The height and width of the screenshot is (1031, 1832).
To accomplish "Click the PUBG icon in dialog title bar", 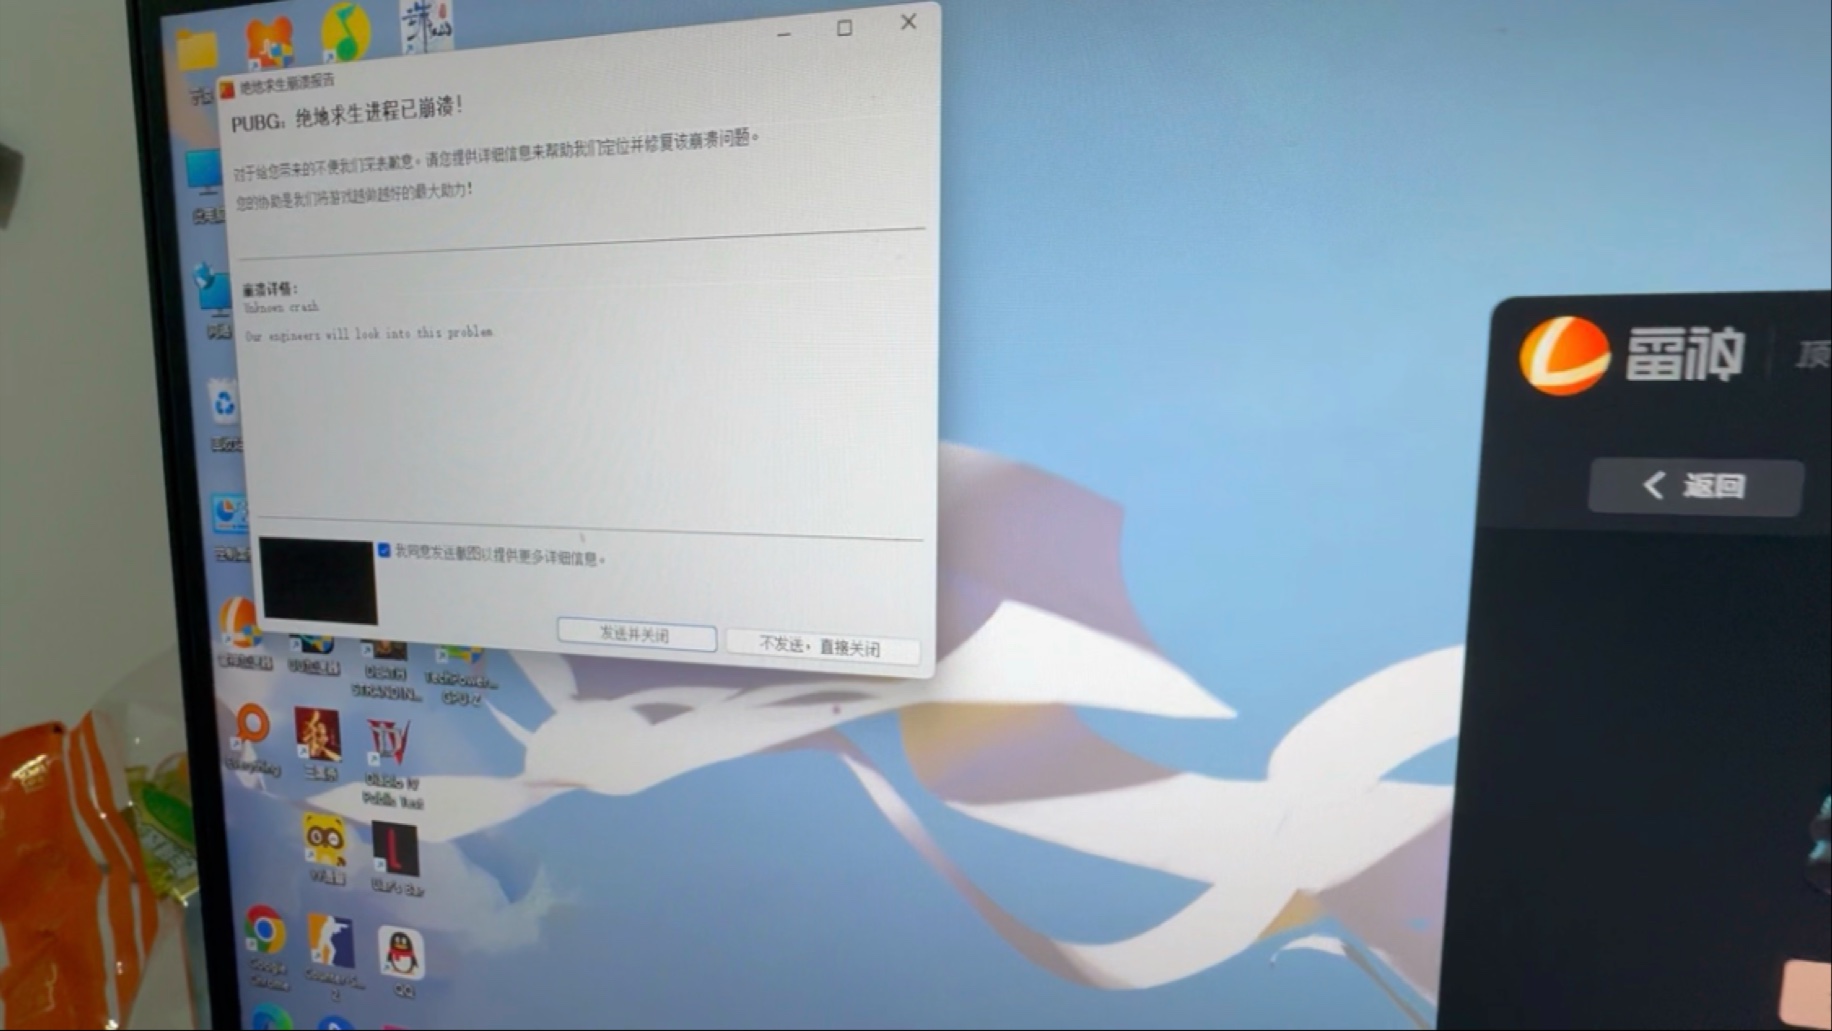I will pyautogui.click(x=228, y=89).
